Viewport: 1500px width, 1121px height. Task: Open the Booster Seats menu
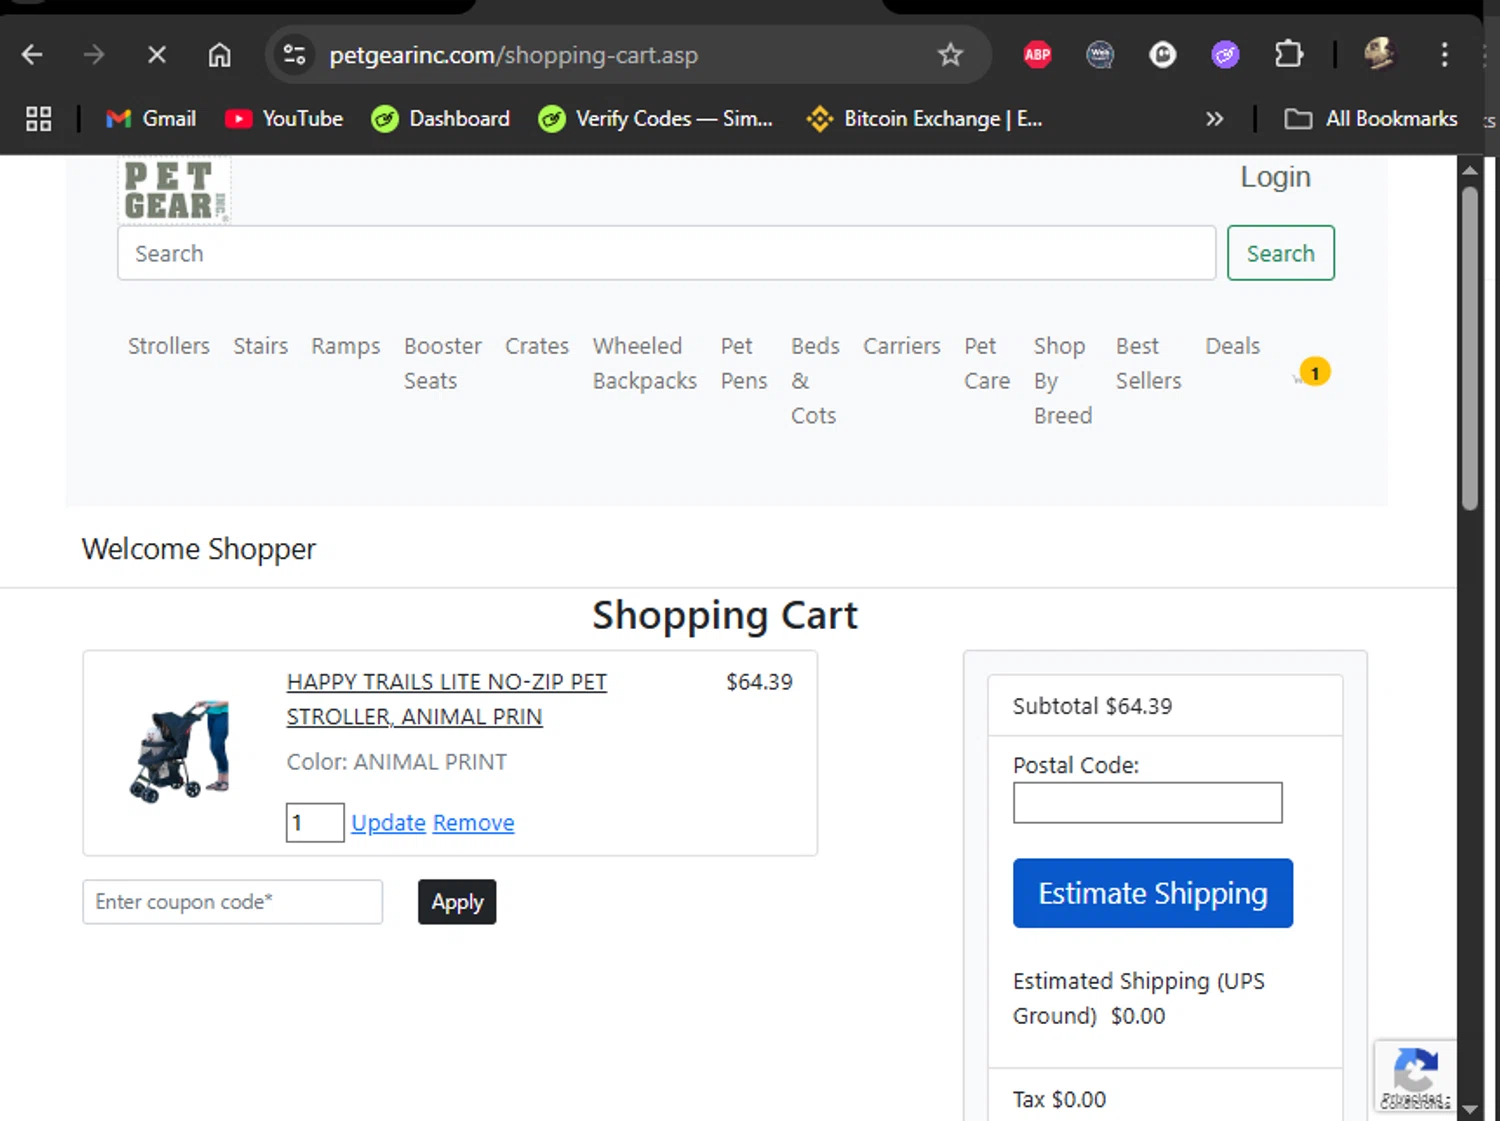[x=442, y=363]
